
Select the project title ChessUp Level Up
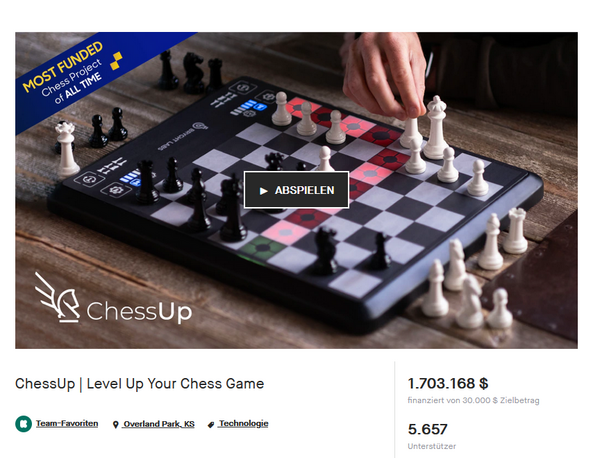140,384
